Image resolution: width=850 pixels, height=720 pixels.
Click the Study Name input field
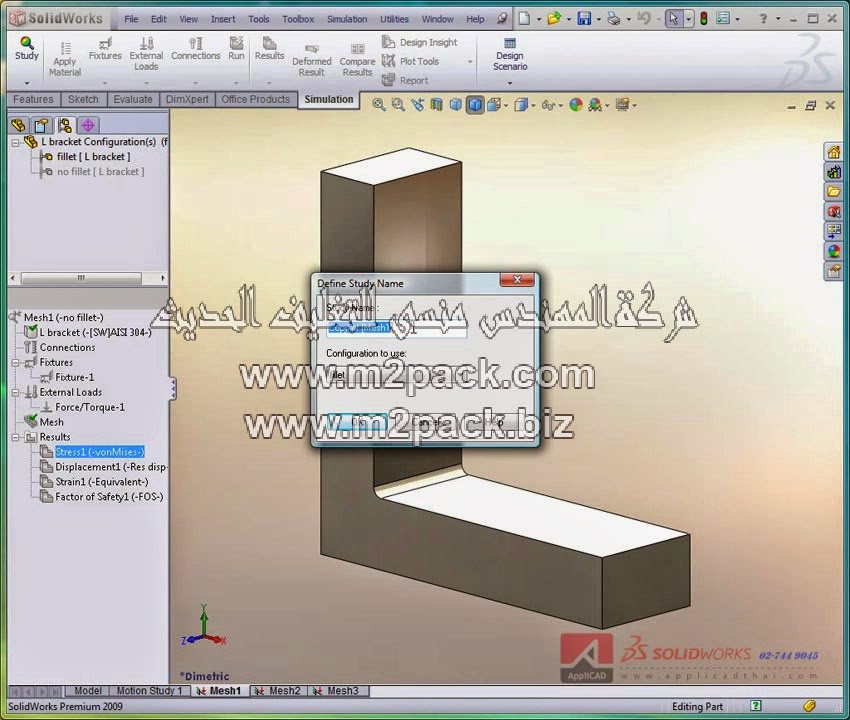(x=396, y=329)
